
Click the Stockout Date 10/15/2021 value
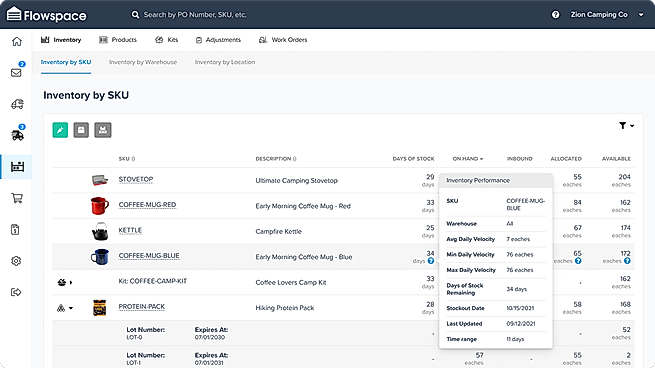point(520,308)
